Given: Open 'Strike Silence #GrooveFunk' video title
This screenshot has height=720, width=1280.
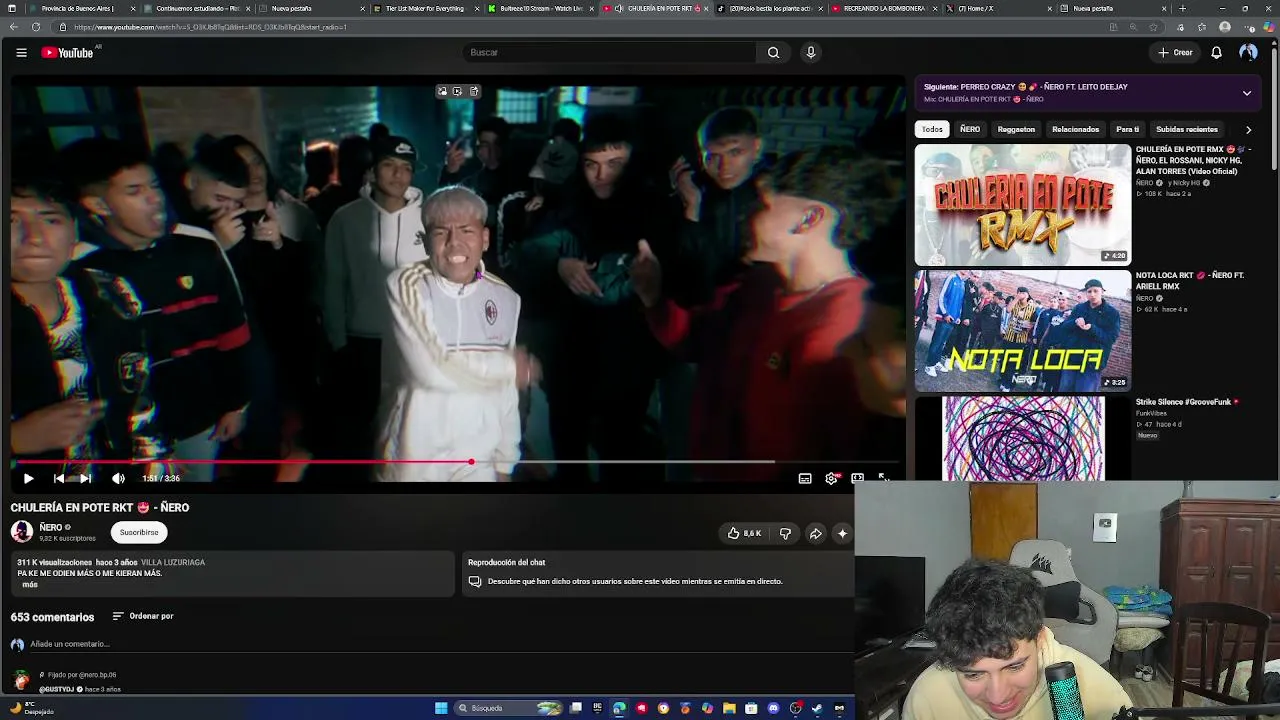Looking at the screenshot, I should (1187, 402).
